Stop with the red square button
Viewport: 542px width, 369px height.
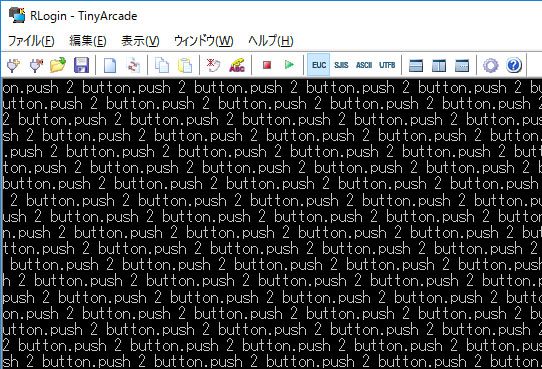click(x=267, y=65)
